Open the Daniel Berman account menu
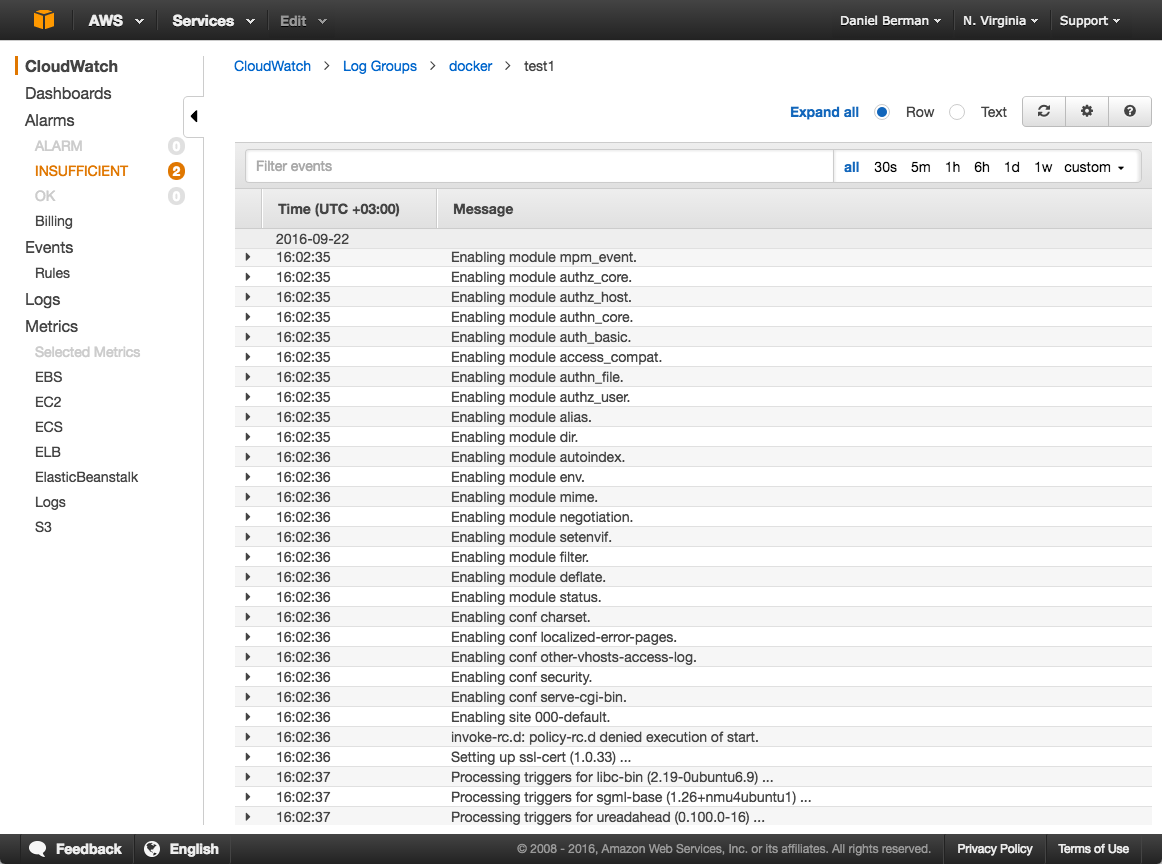1162x864 pixels. tap(890, 21)
